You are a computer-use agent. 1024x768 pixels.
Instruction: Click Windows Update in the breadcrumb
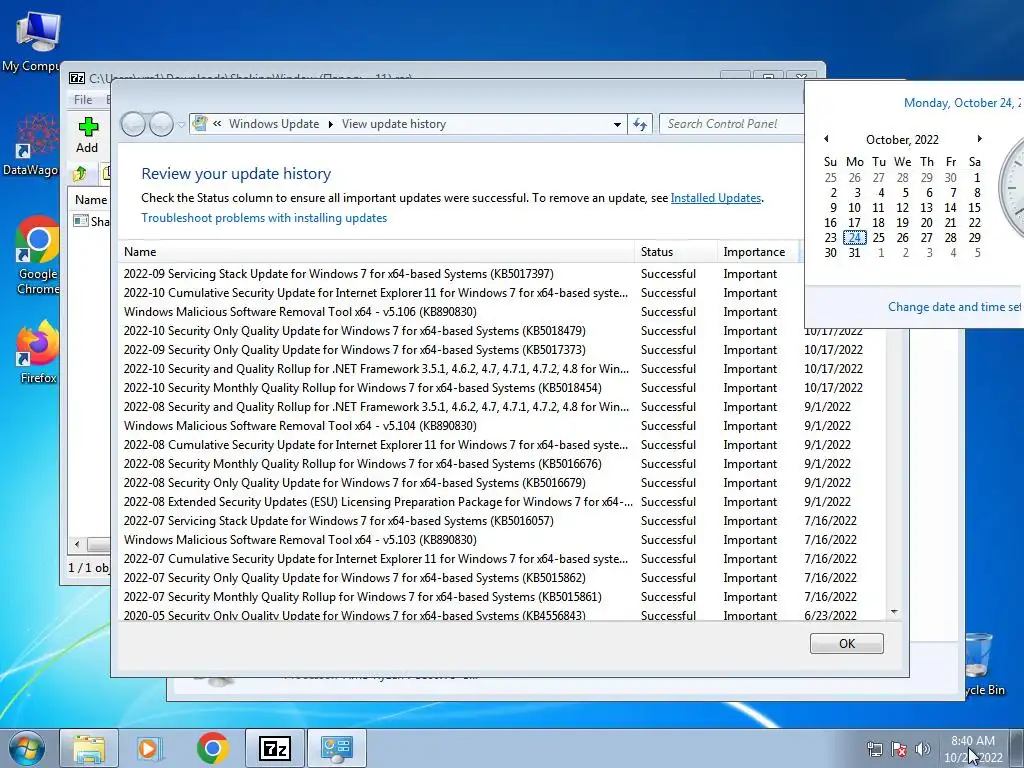point(274,124)
